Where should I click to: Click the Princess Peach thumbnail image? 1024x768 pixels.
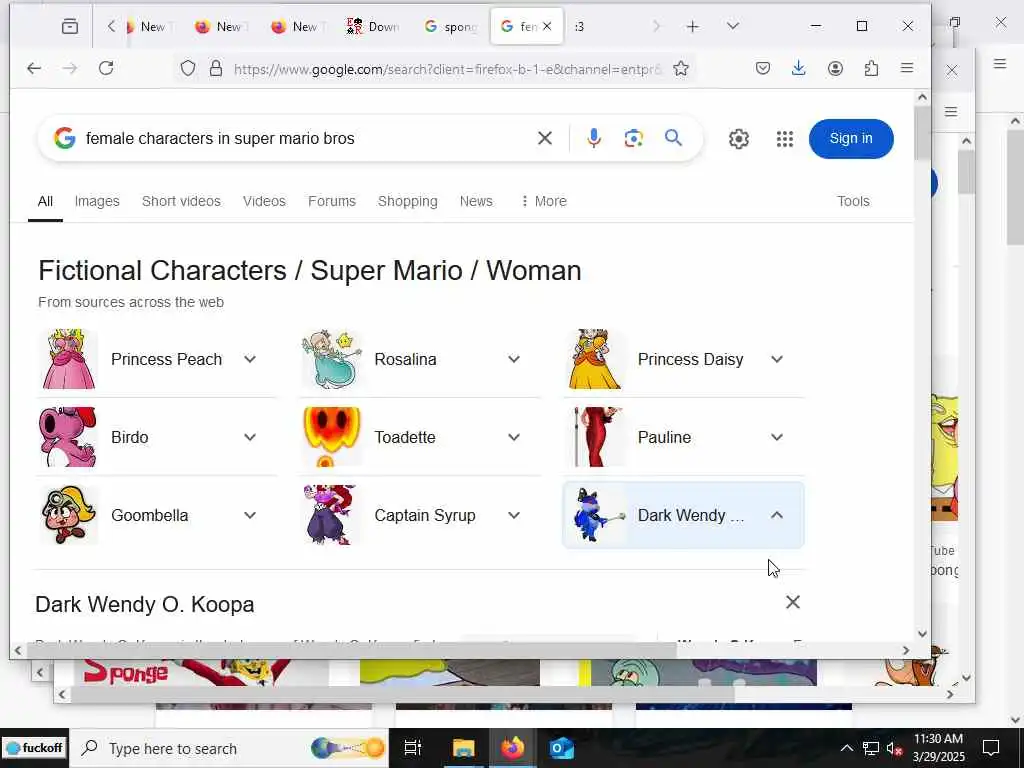[x=69, y=359]
